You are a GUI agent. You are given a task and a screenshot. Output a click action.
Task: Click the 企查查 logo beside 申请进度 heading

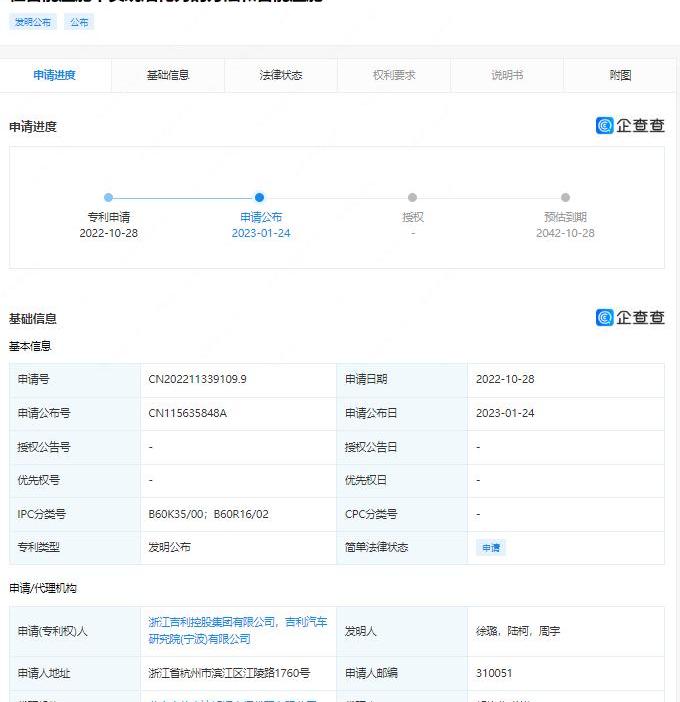click(x=630, y=126)
